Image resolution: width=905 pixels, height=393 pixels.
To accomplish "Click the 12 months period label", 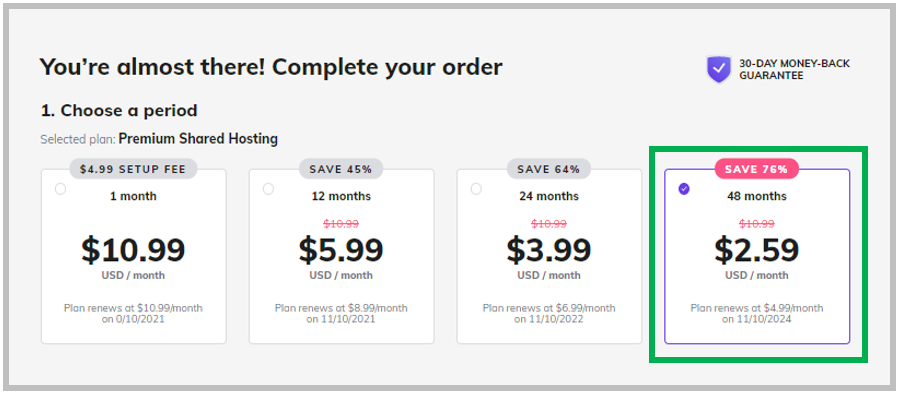I will pos(341,196).
